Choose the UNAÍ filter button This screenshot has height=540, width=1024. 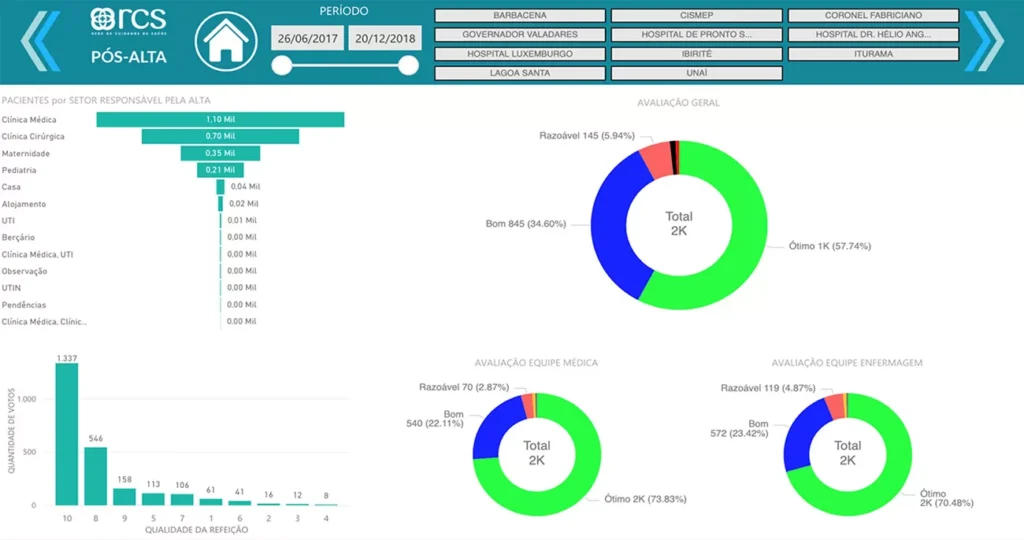(696, 73)
